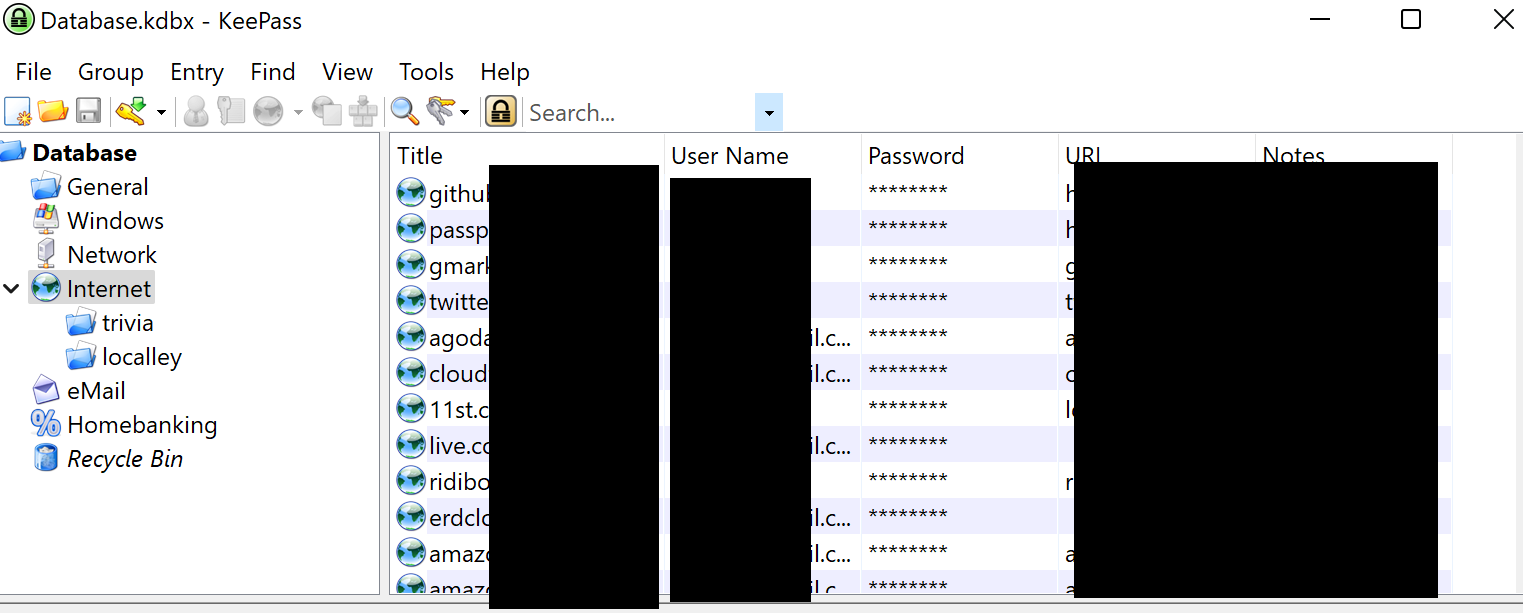Screen dimensions: 1523x613
Task: Click the Open database folder icon
Action: (x=52, y=112)
